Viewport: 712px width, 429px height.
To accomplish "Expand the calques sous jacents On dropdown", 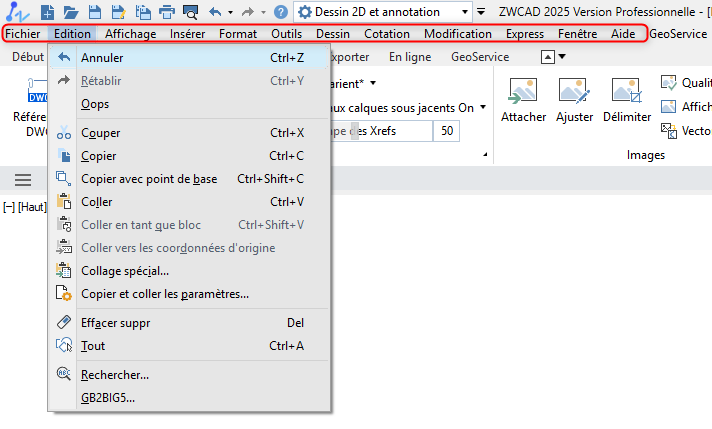I will [x=483, y=107].
